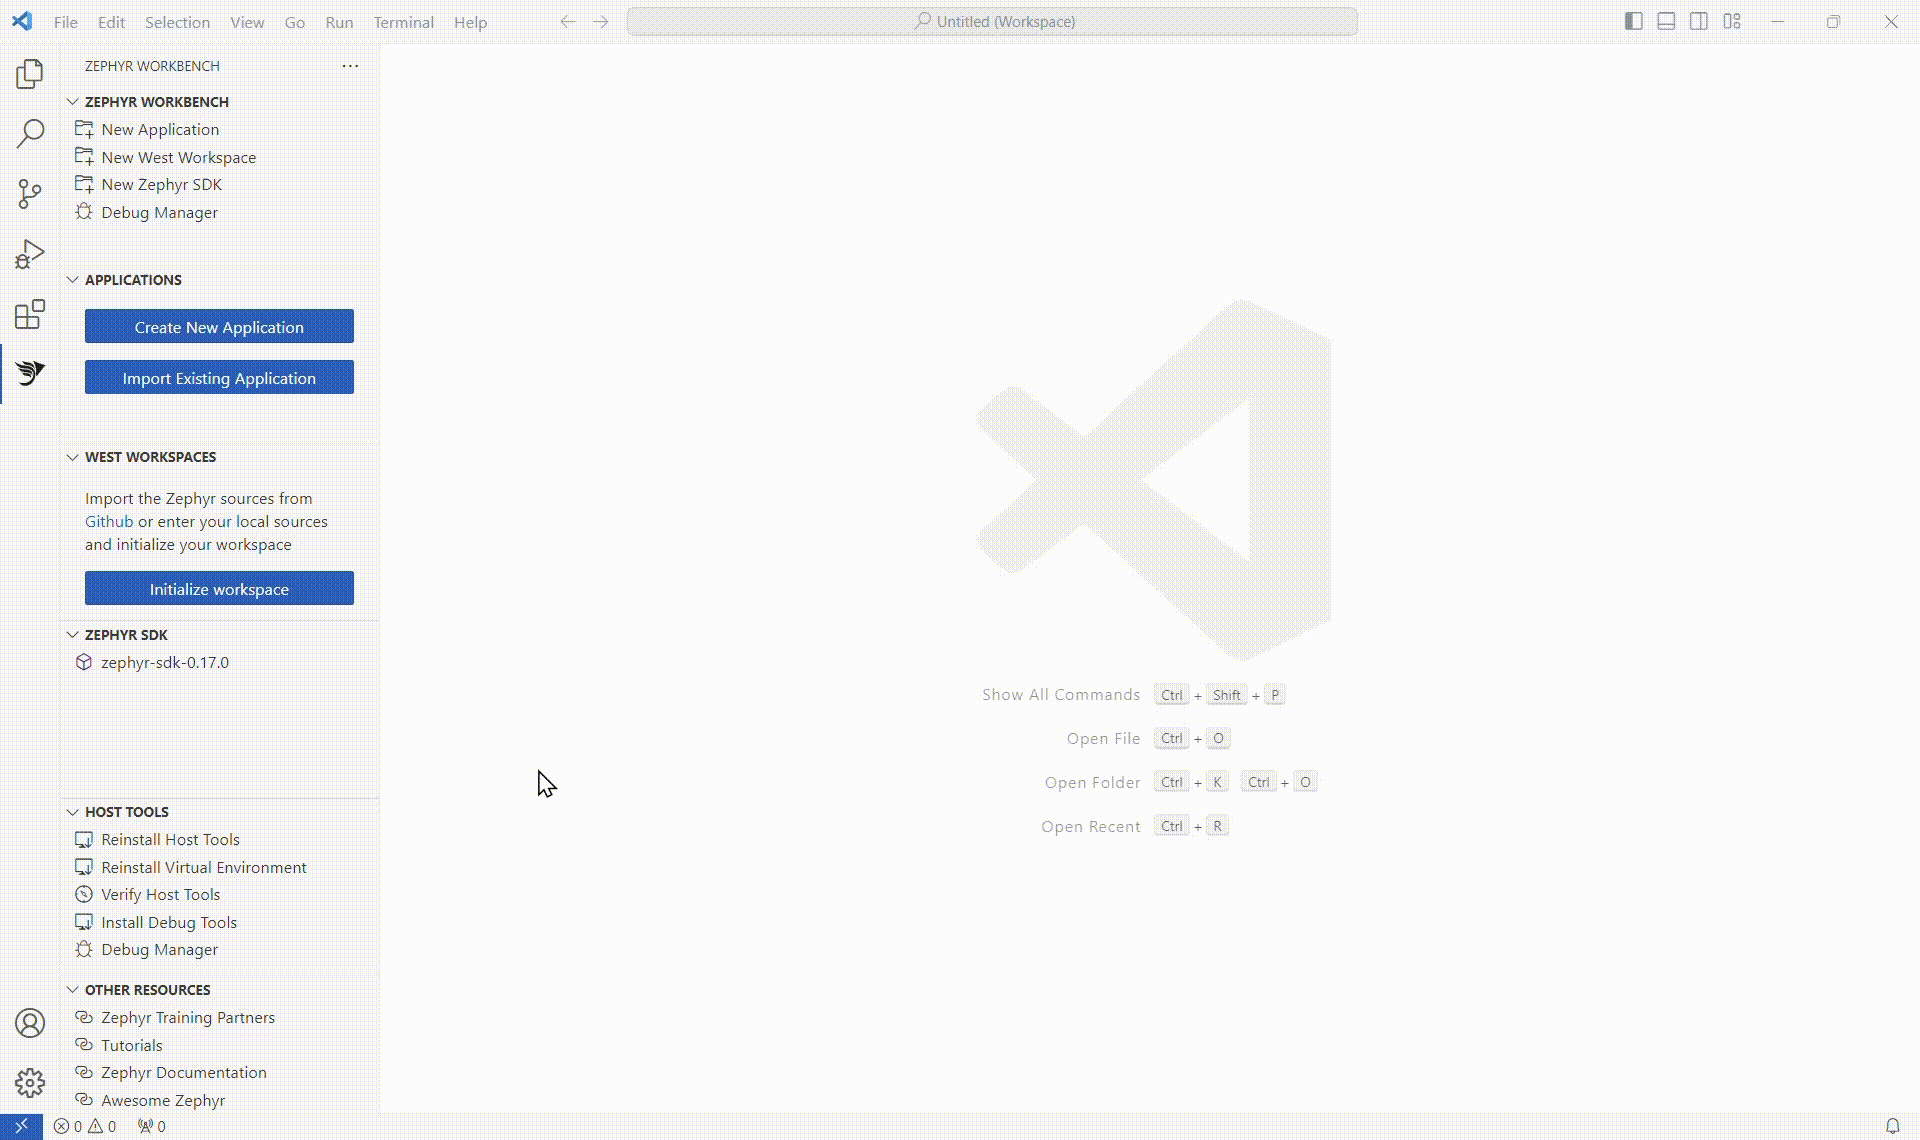Viewport: 1920px width, 1140px height.
Task: Click the zephyr-sdk-0.17.0 SDK icon
Action: point(84,662)
